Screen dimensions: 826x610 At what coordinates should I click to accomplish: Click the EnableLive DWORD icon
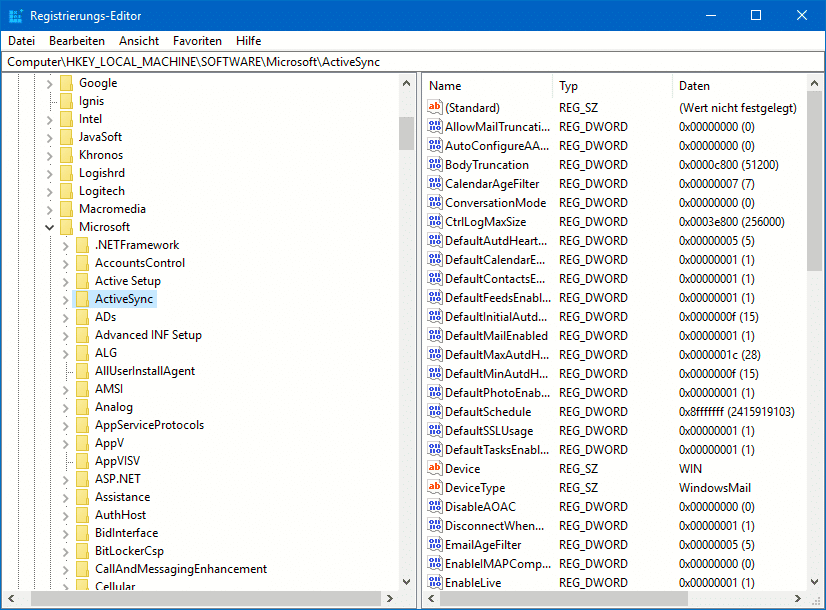[x=435, y=582]
